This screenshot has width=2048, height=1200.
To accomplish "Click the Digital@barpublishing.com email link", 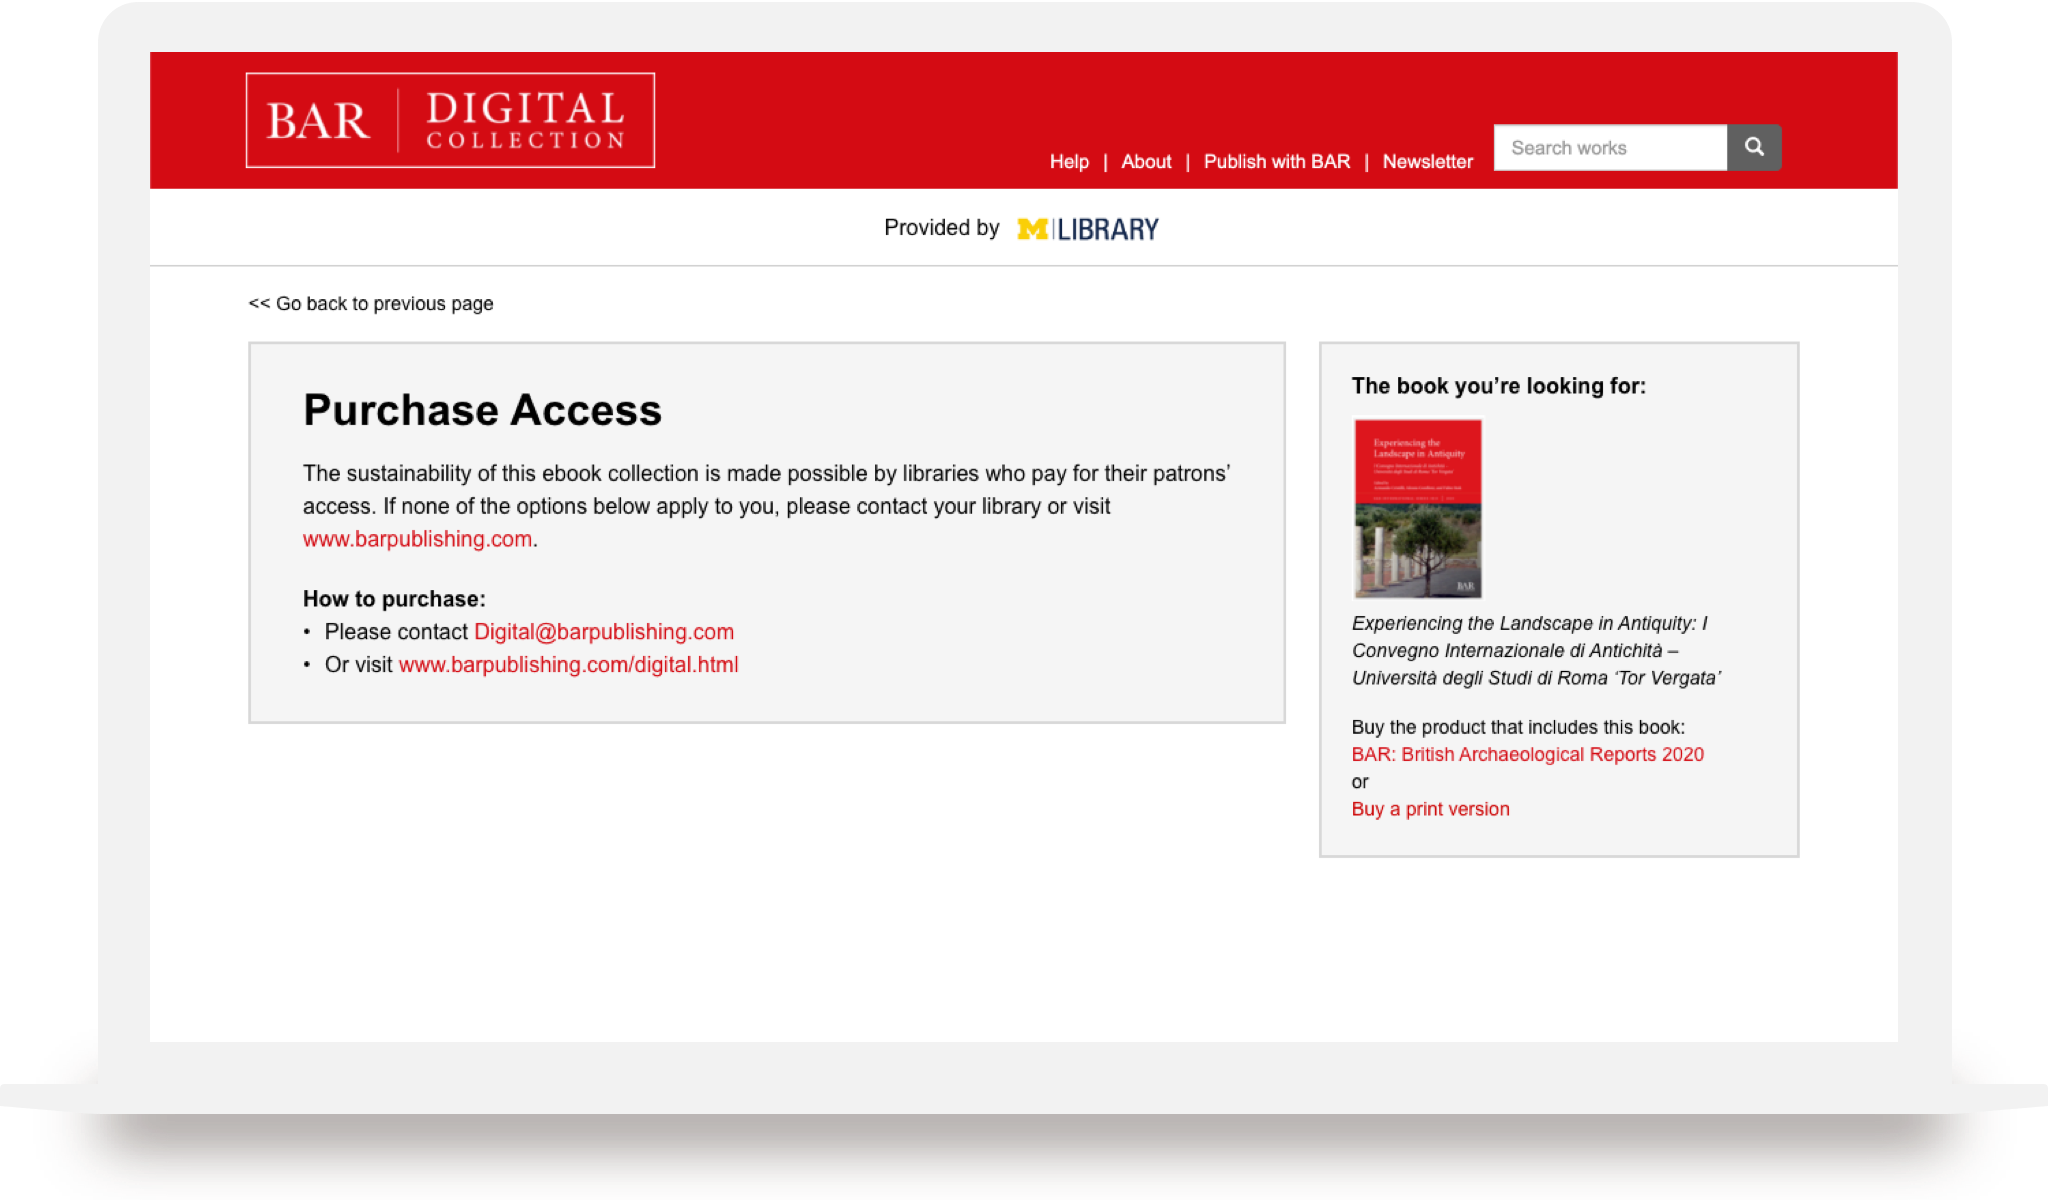I will [604, 632].
